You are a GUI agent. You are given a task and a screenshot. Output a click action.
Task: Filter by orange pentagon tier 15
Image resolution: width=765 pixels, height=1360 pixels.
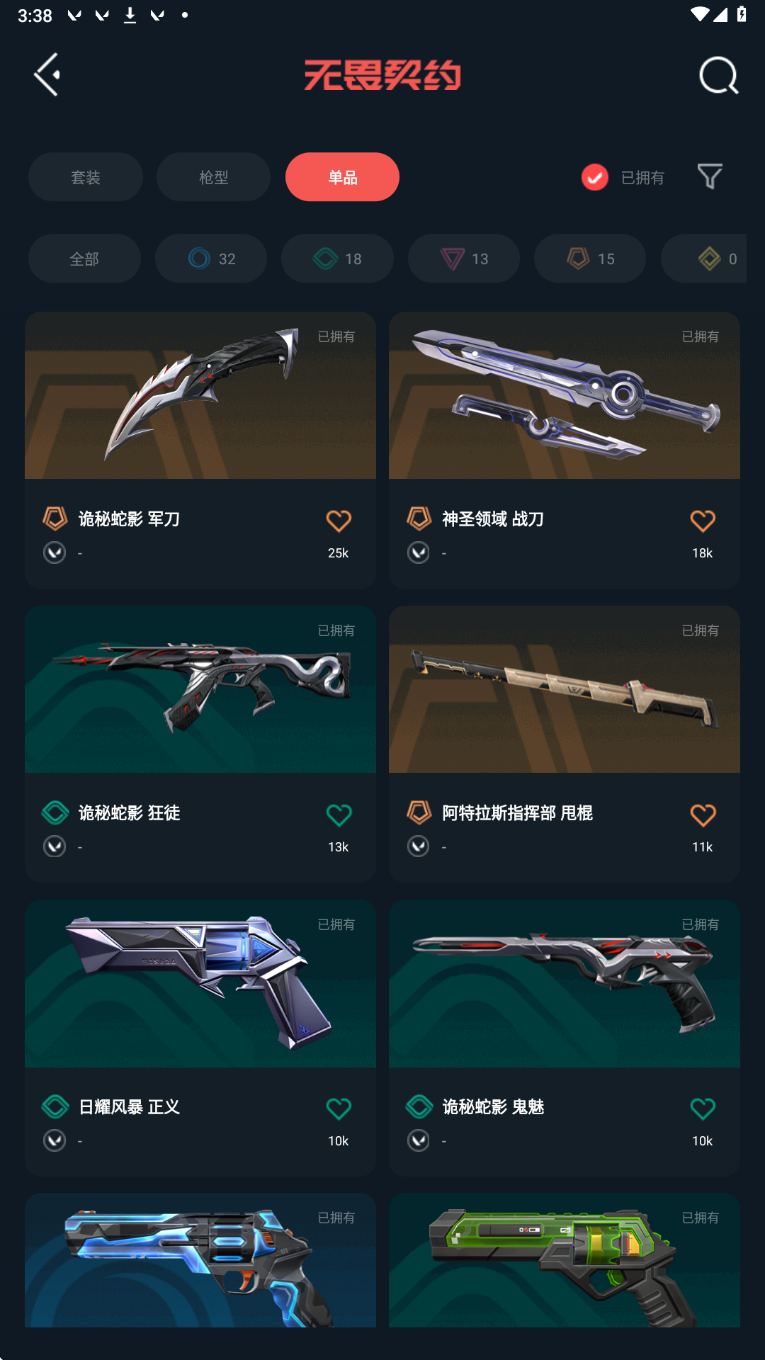[590, 259]
